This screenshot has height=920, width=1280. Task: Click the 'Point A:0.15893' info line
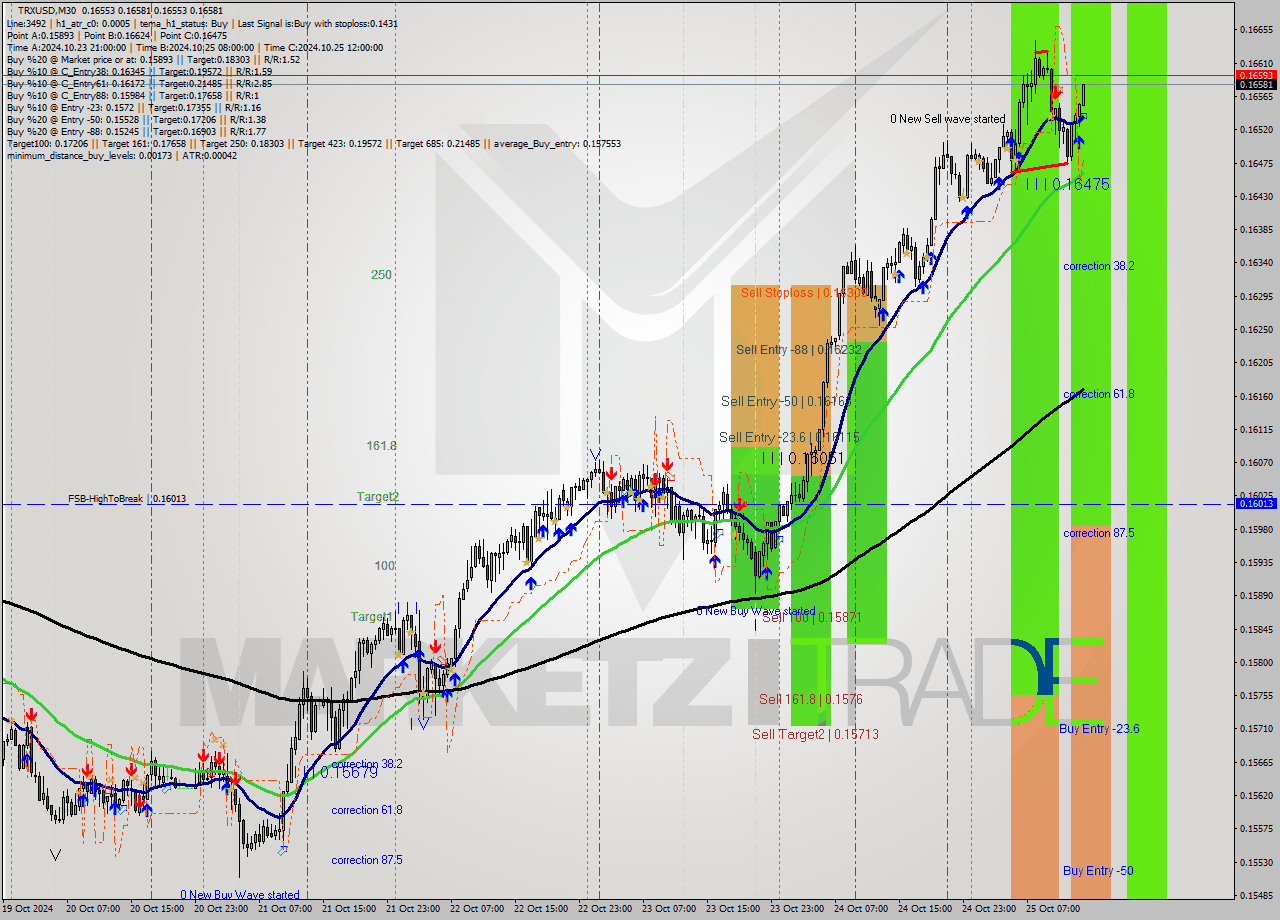click(117, 35)
